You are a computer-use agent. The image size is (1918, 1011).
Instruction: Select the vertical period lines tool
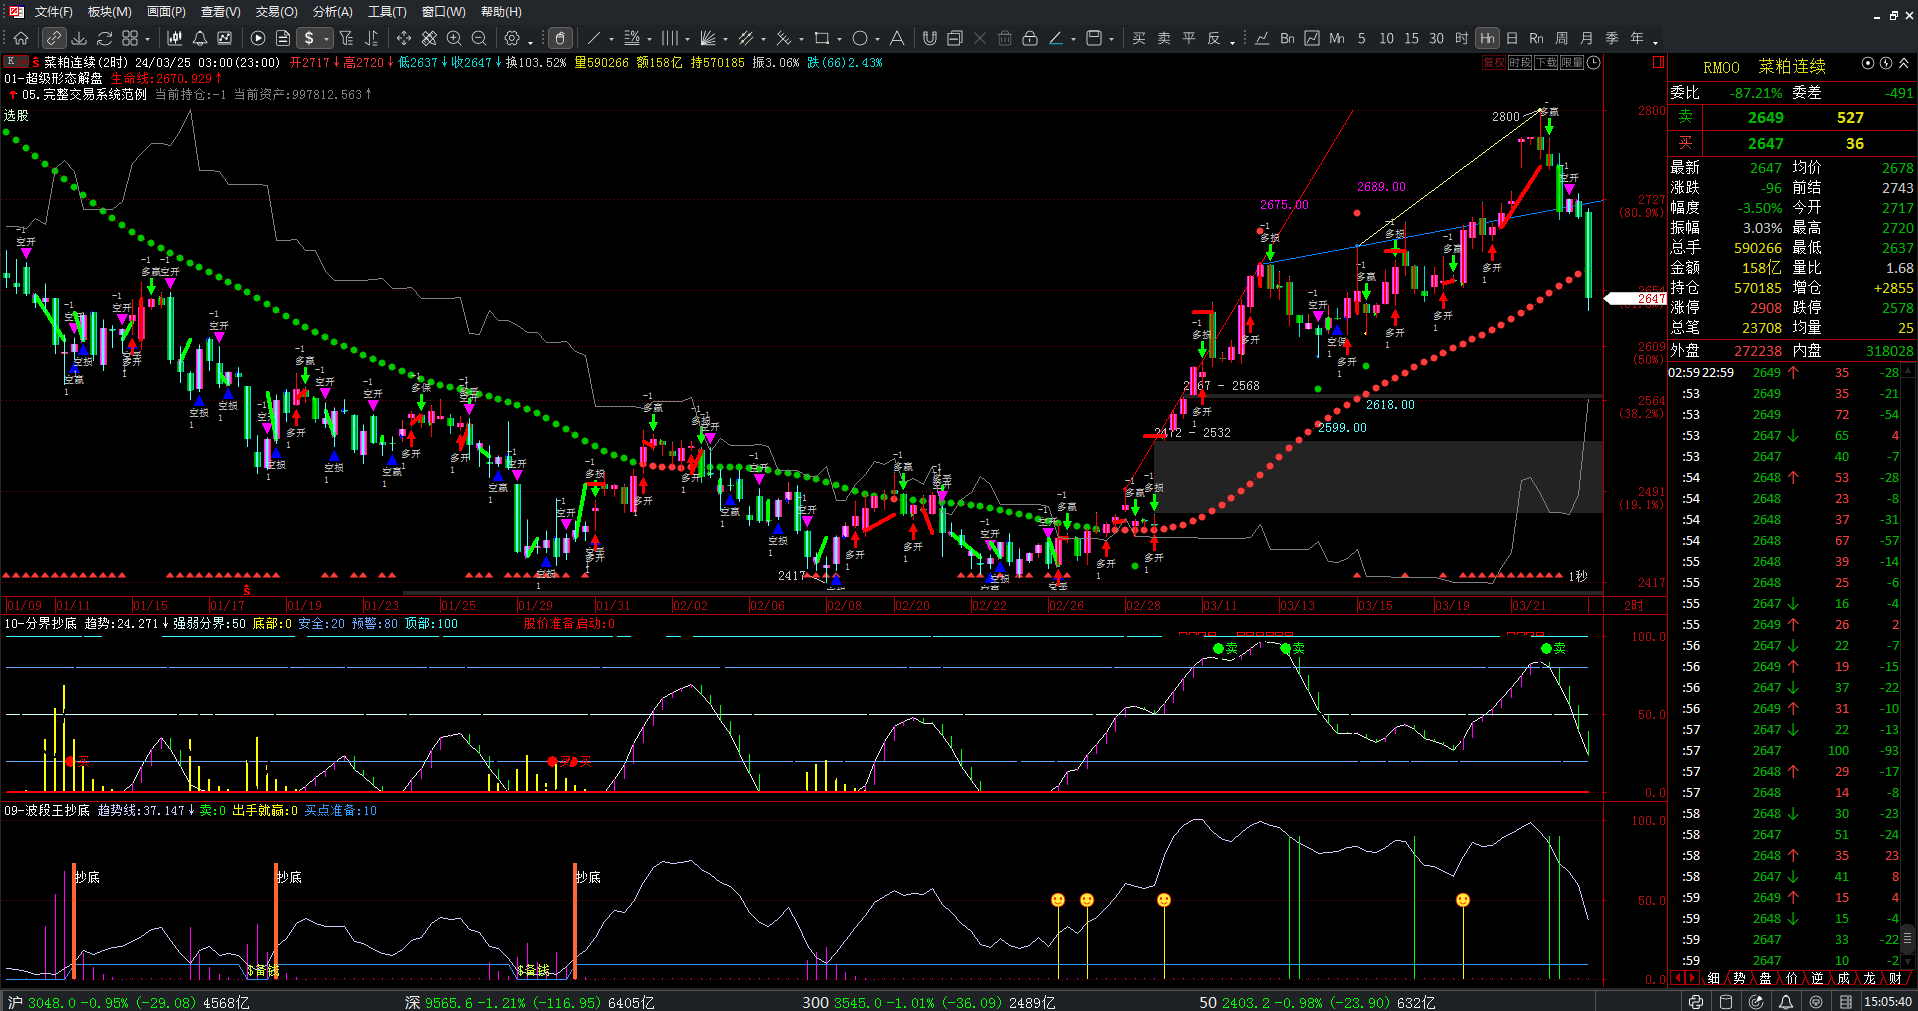[669, 38]
